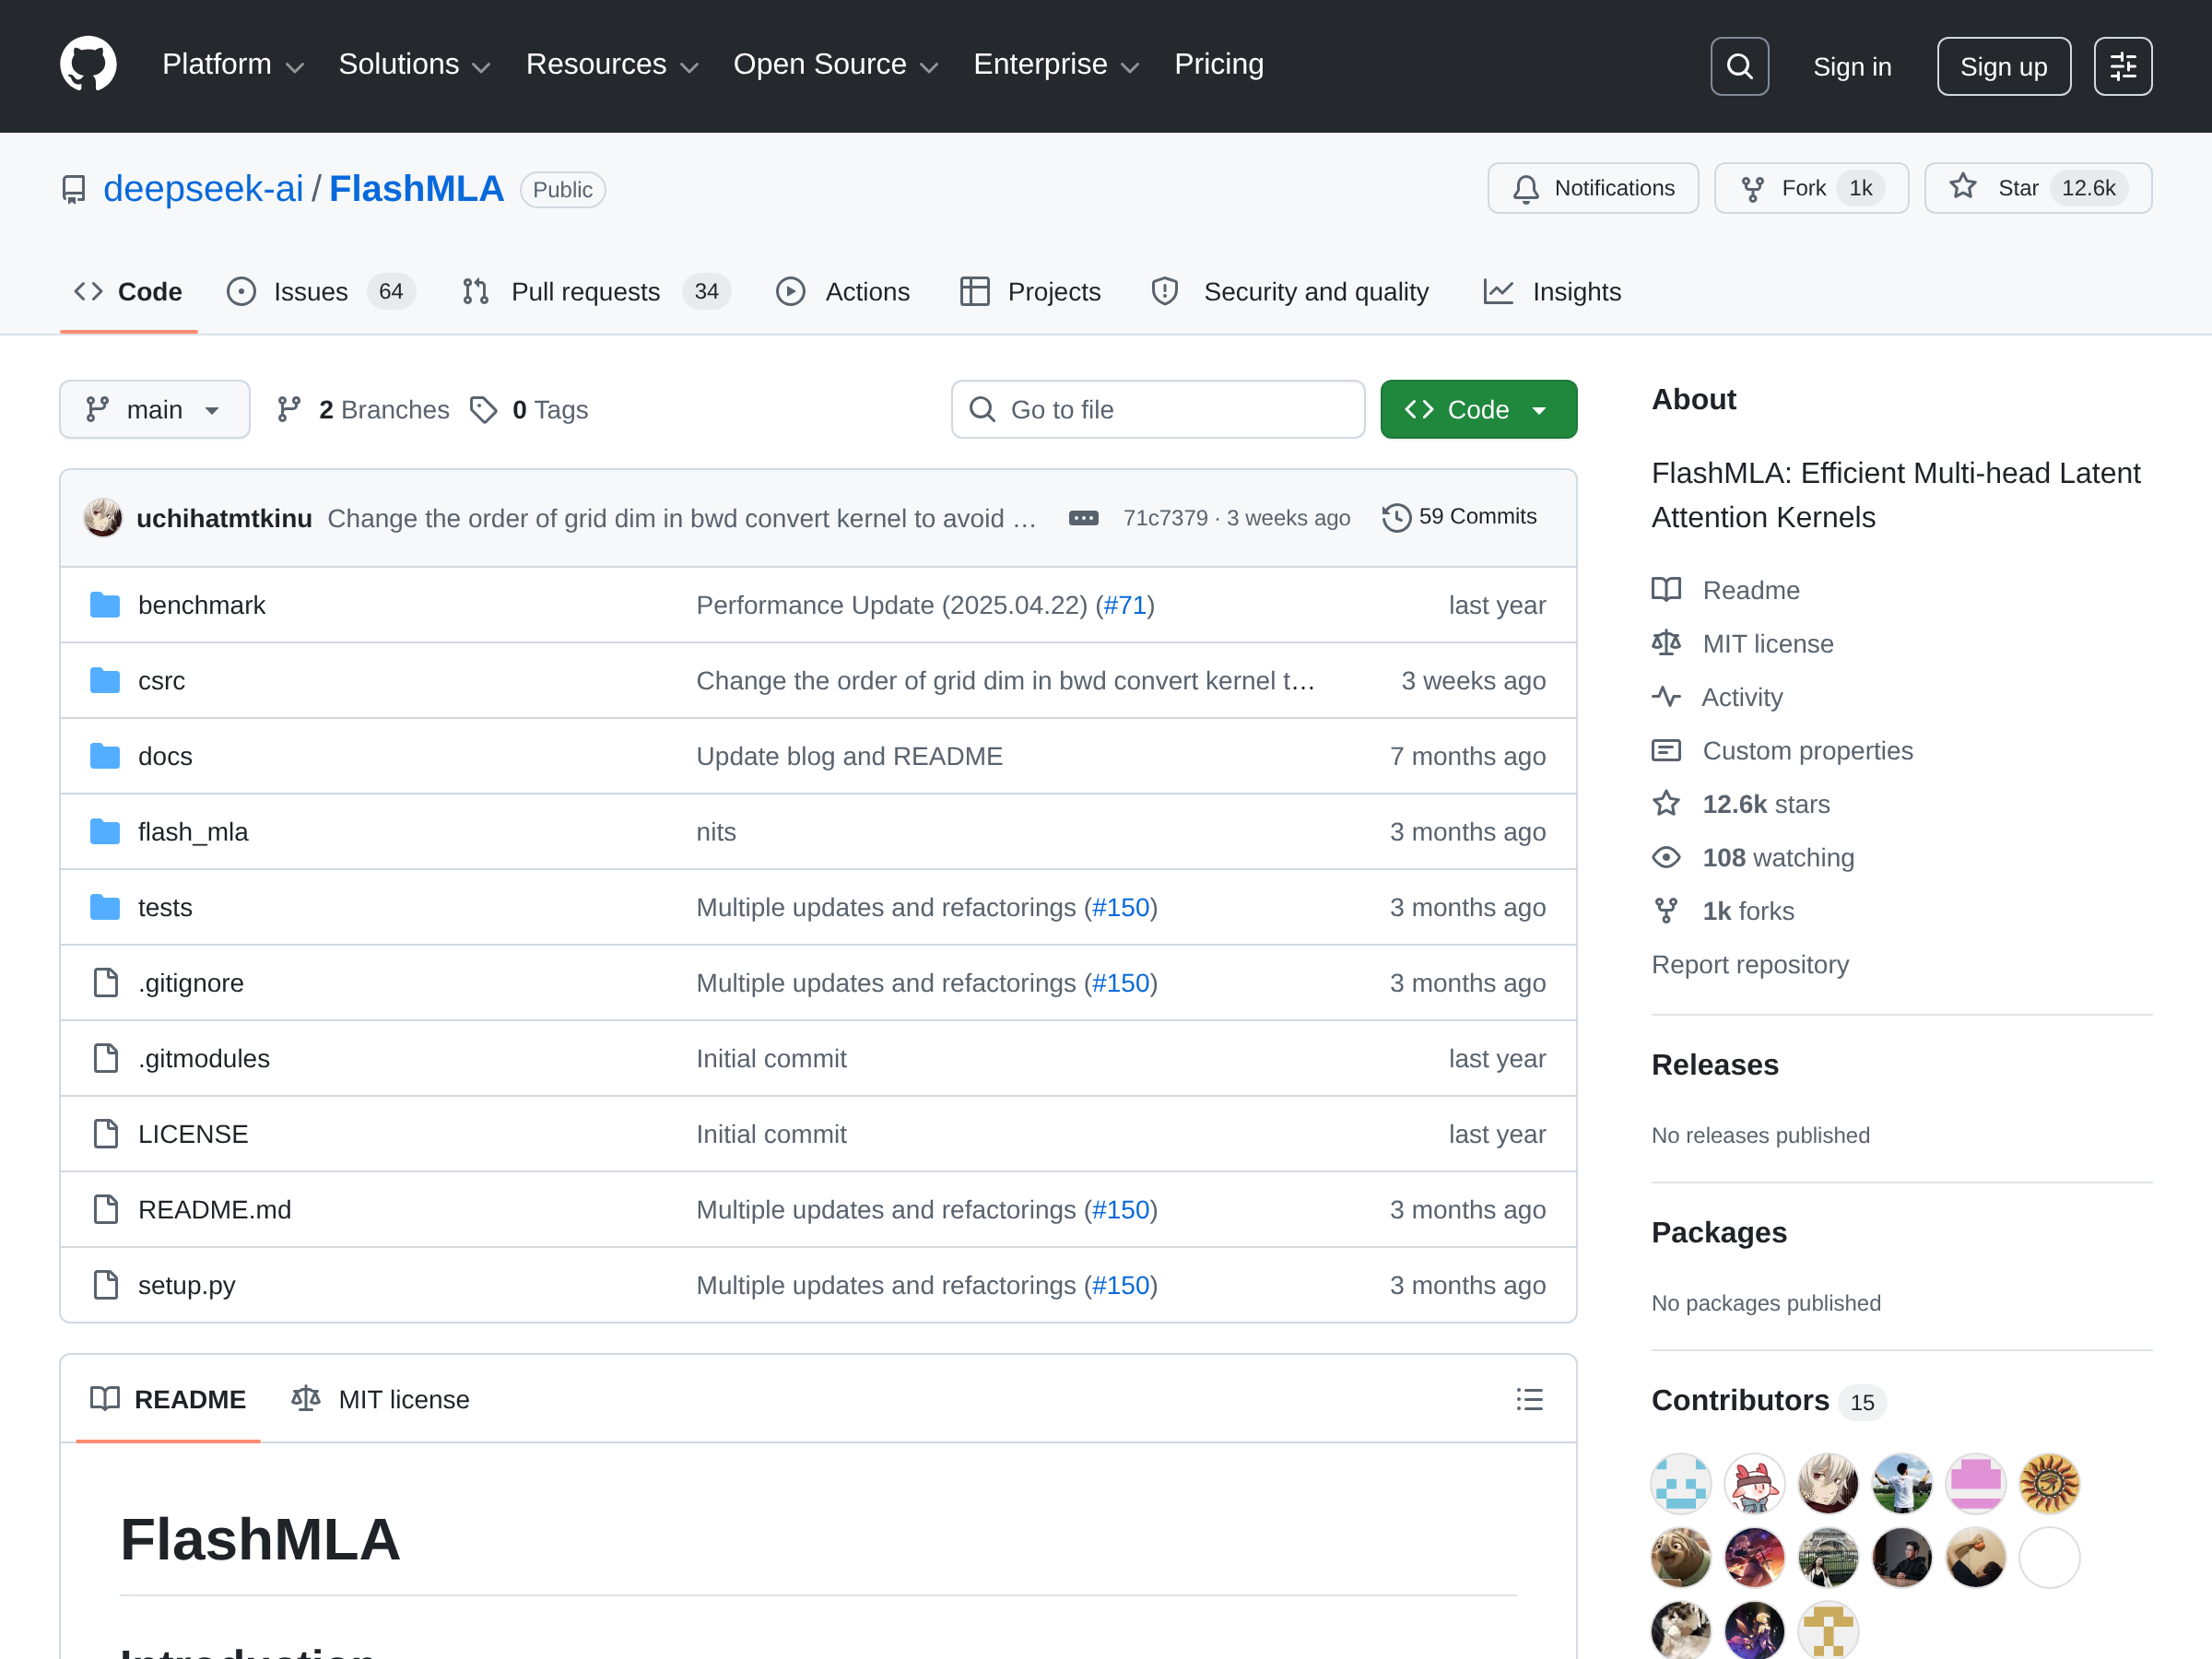2212x1659 pixels.
Task: Open the Pull requests tab
Action: [585, 292]
